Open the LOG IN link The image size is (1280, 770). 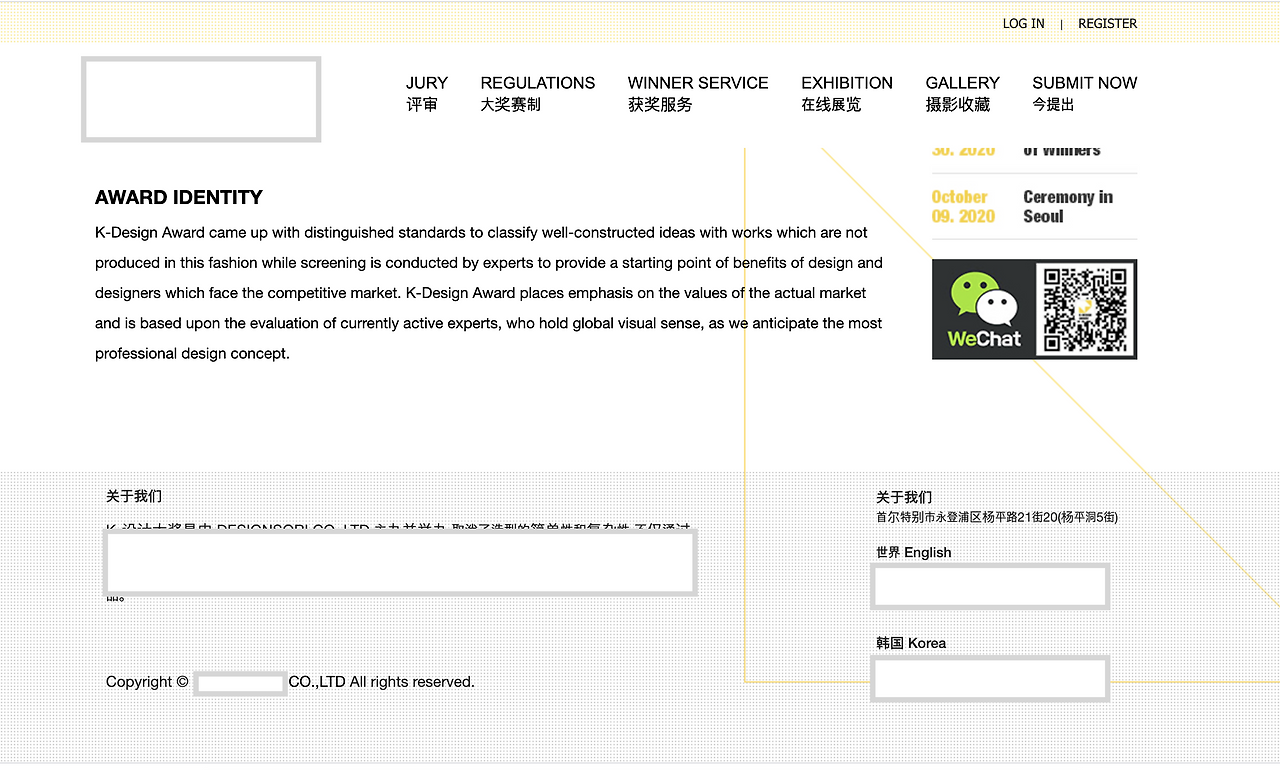click(1023, 23)
